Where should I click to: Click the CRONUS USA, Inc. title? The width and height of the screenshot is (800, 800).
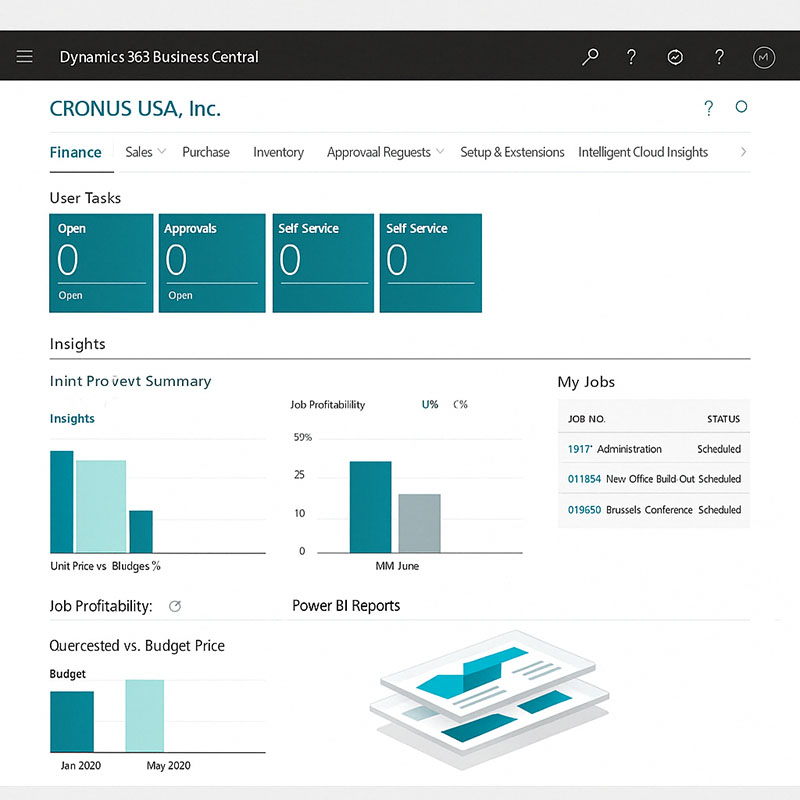pyautogui.click(x=135, y=109)
